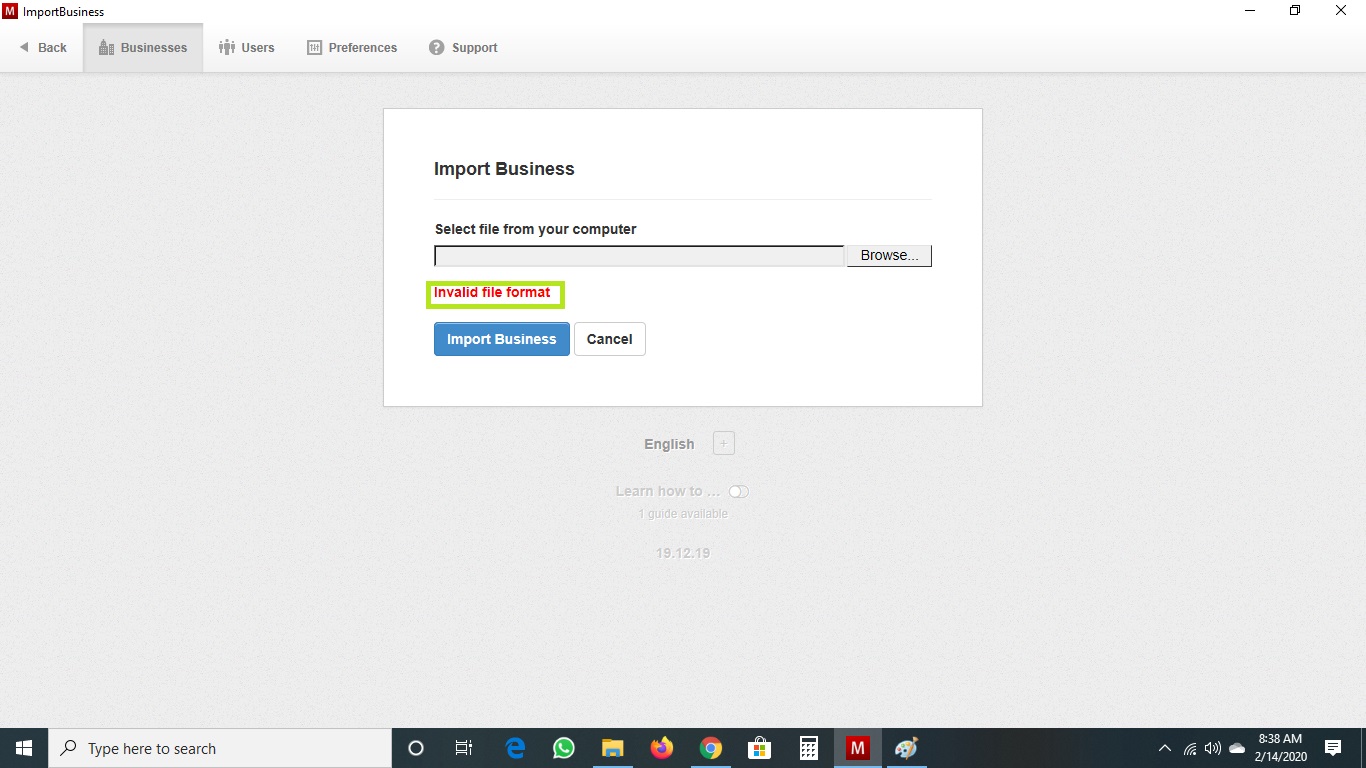Screen dimensions: 1366x768
Task: Click the 'Import Business' dialog heading
Action: [504, 169]
